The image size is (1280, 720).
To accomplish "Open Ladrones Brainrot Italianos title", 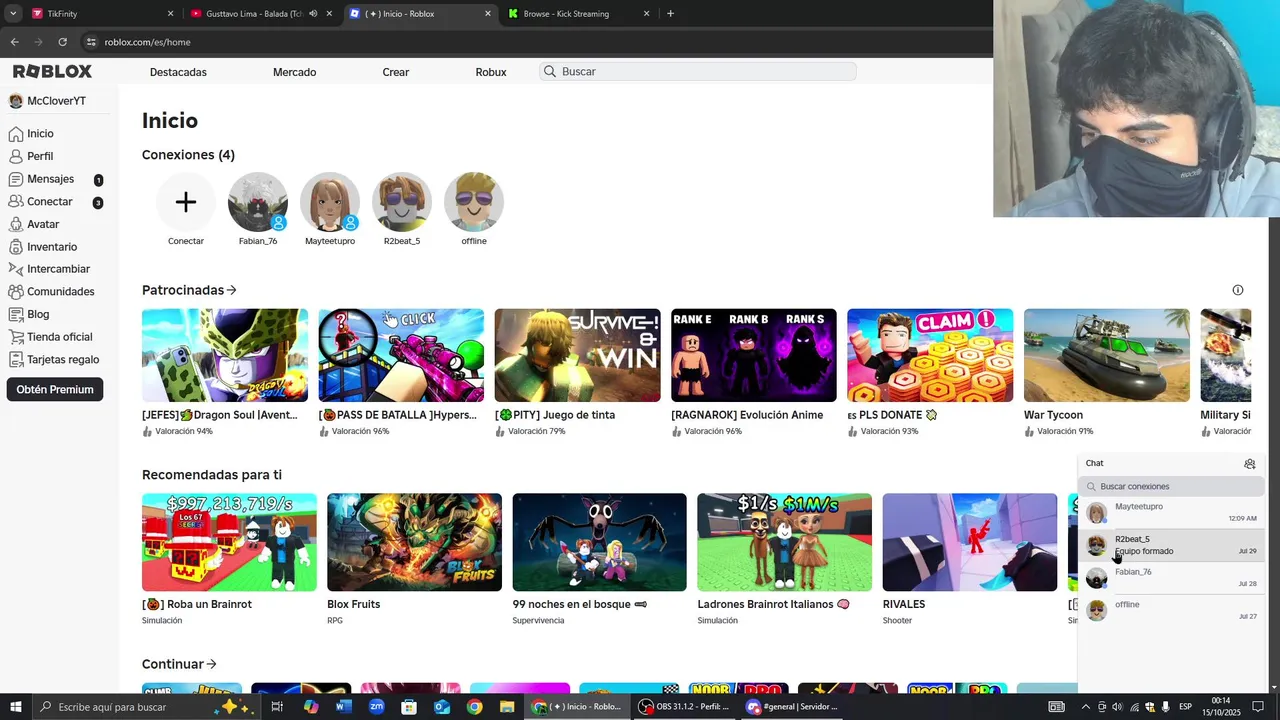I will (773, 604).
